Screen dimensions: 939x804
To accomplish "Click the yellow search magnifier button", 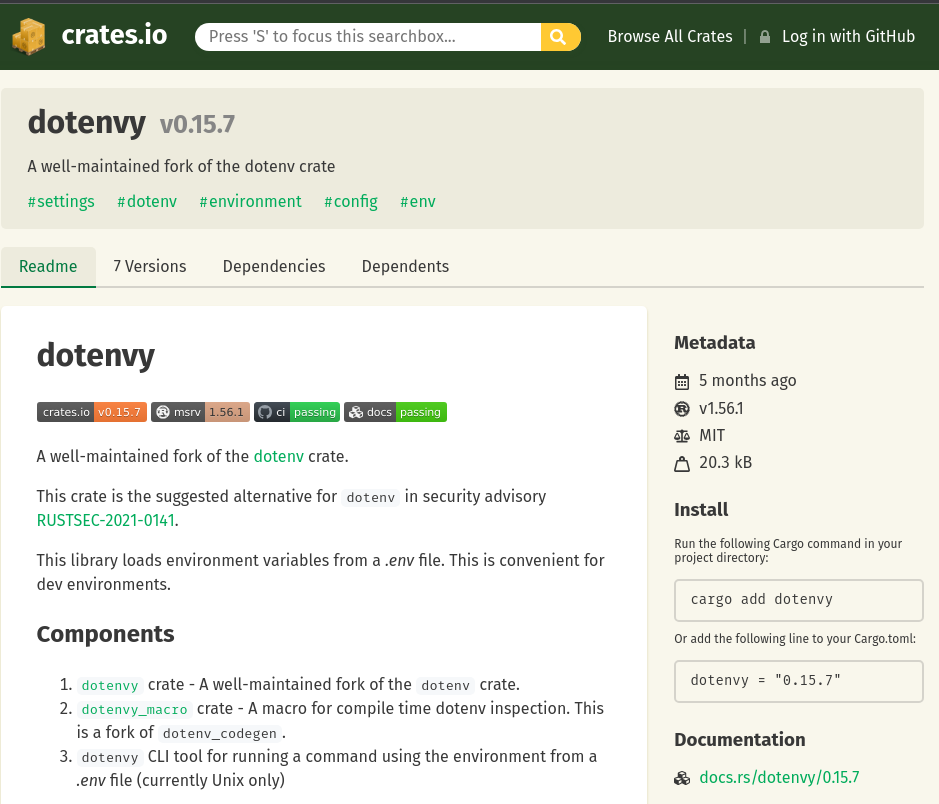I will pyautogui.click(x=560, y=37).
